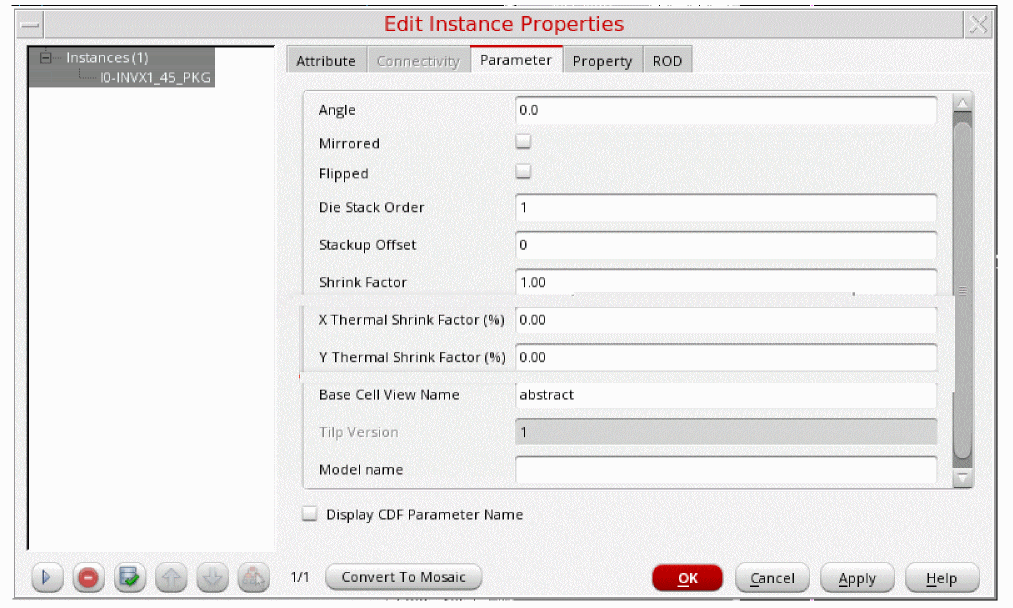1013x608 pixels.
Task: Select I0-INVX1_45_PKG in the instance tree
Action: [x=155, y=77]
